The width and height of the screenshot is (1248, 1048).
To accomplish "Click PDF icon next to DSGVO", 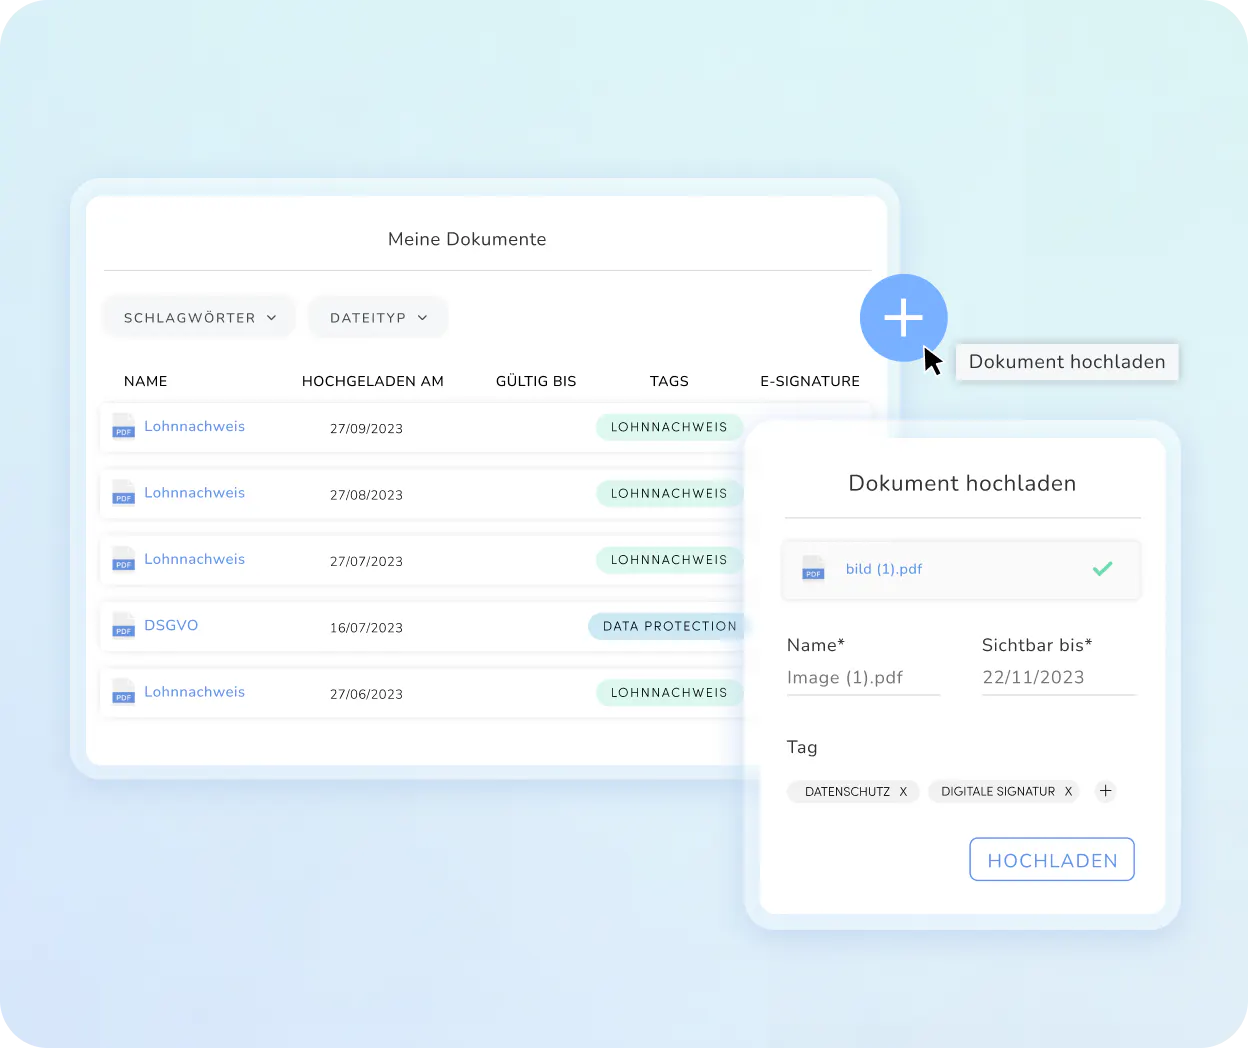I will click(123, 625).
